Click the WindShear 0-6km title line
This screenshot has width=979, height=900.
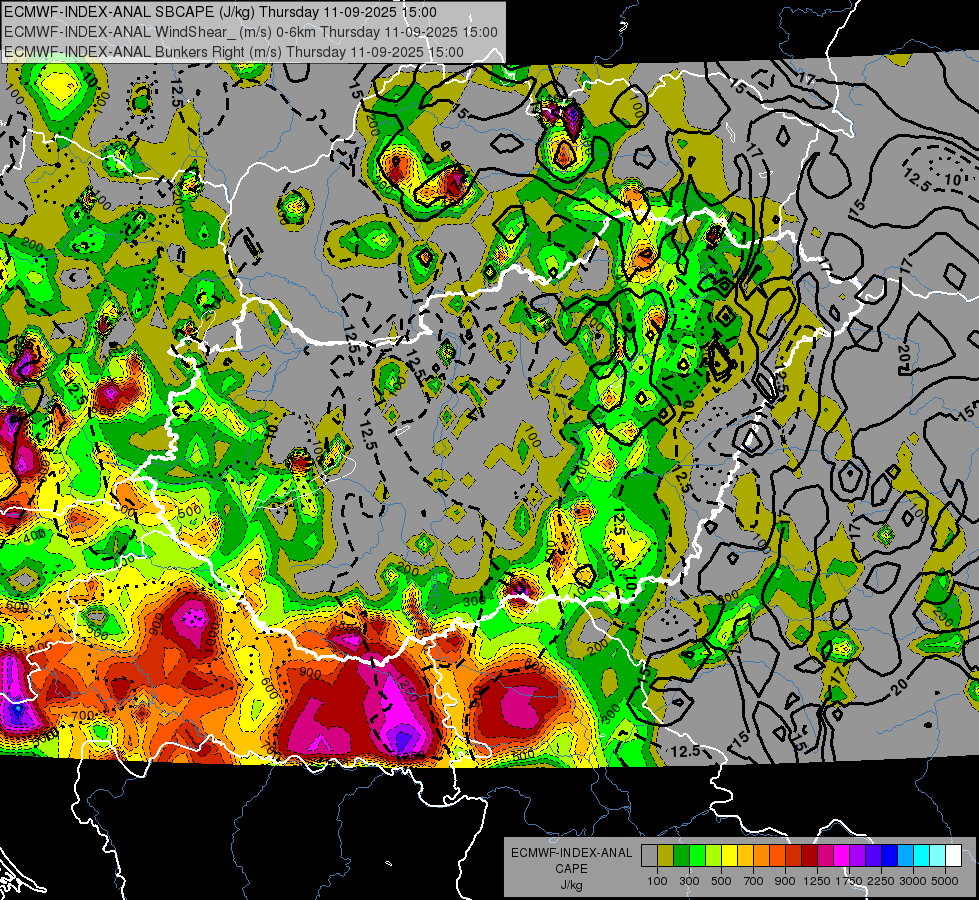click(250, 32)
